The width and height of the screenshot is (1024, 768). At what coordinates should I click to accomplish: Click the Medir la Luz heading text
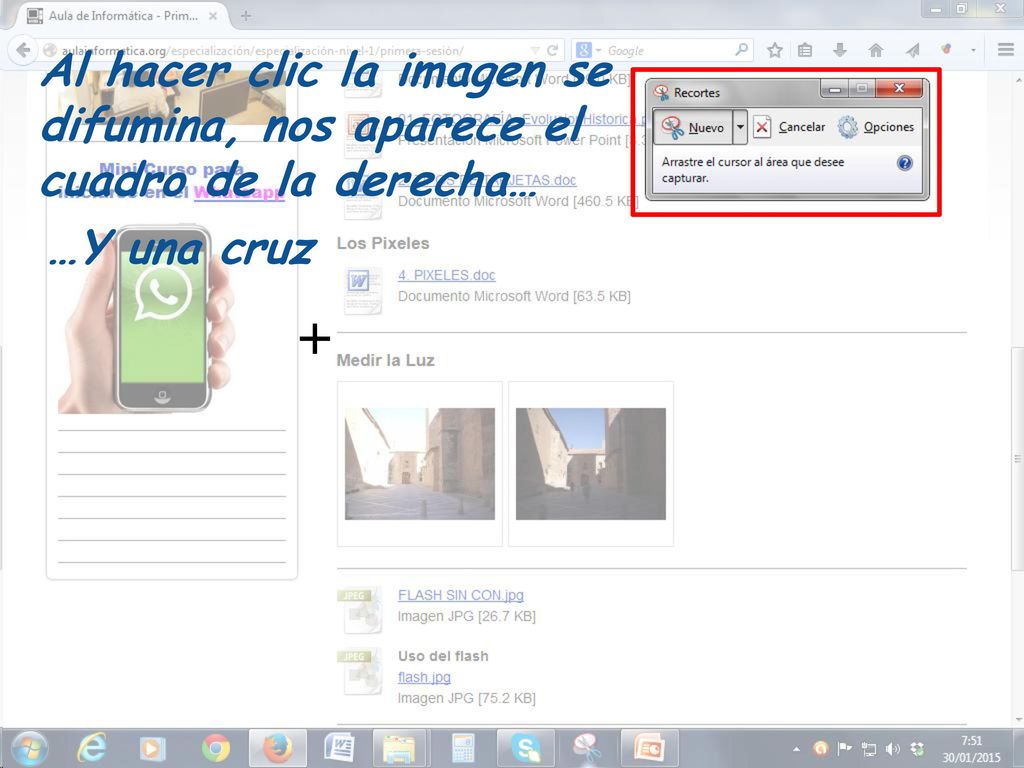(x=385, y=360)
